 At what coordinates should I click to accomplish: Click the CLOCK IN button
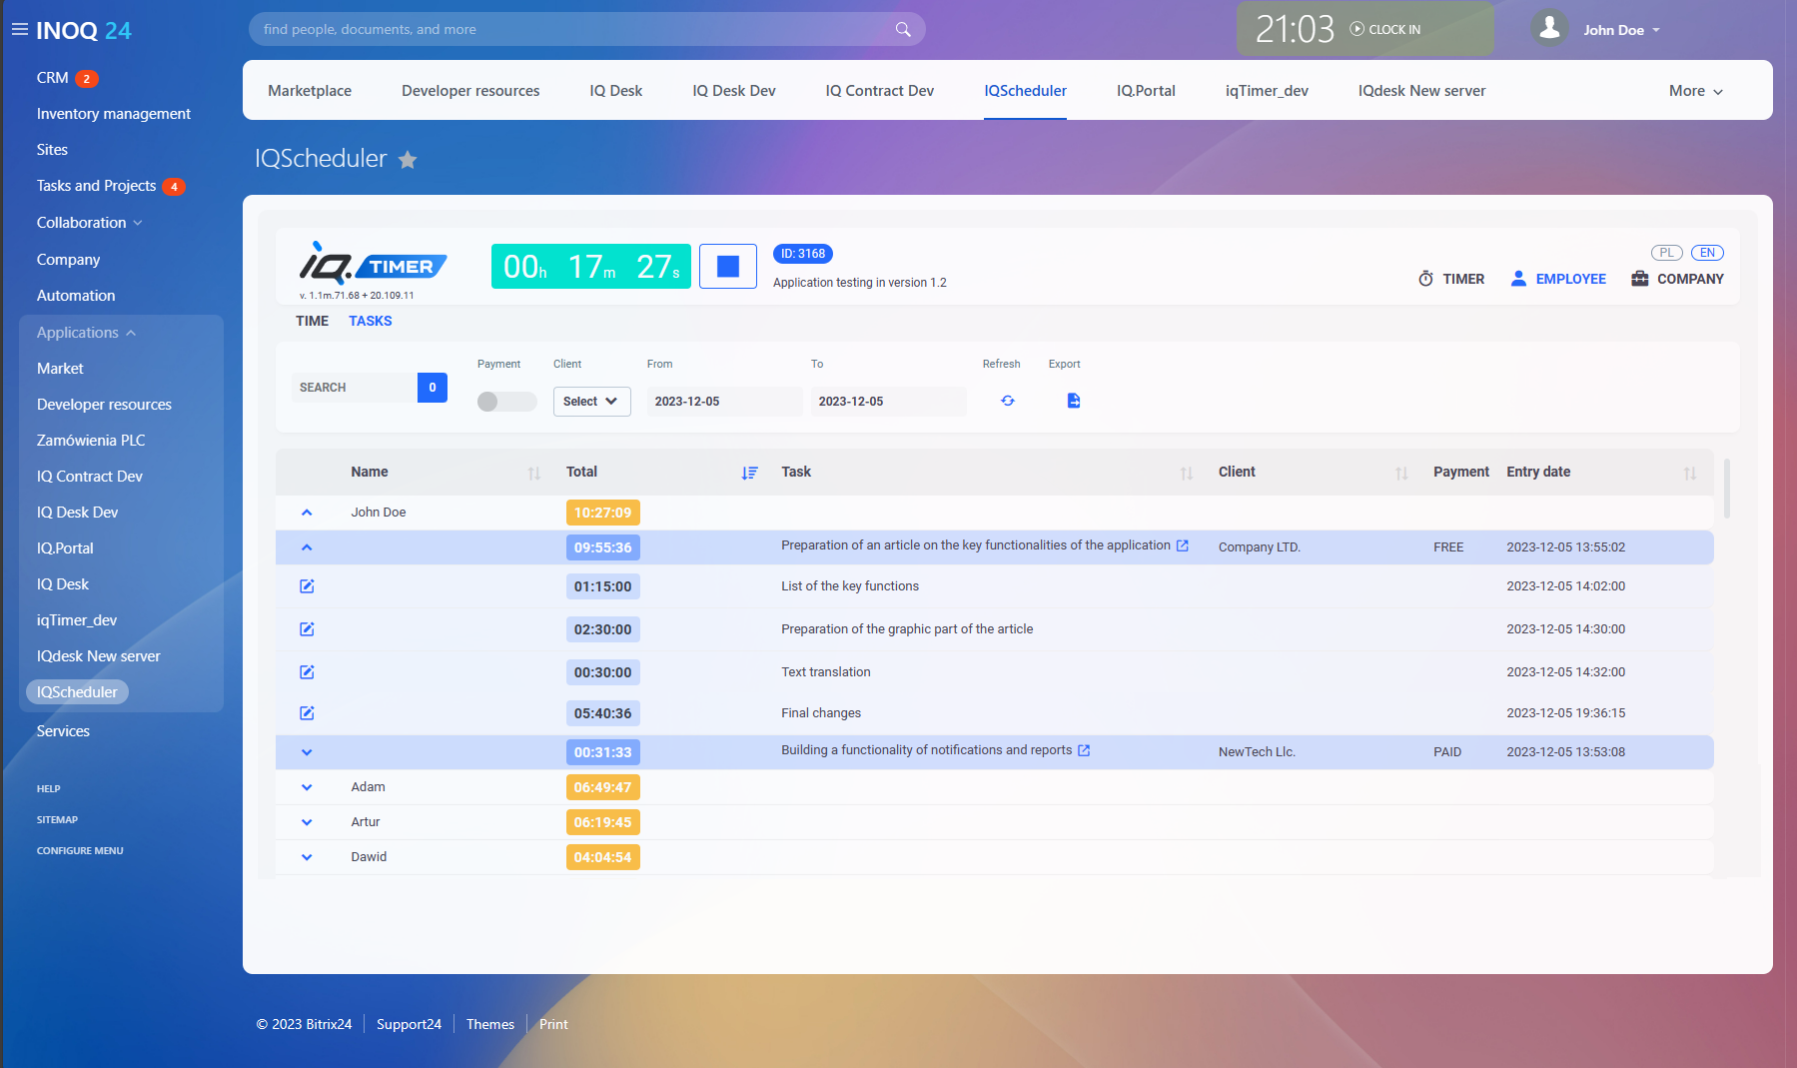click(x=1385, y=29)
